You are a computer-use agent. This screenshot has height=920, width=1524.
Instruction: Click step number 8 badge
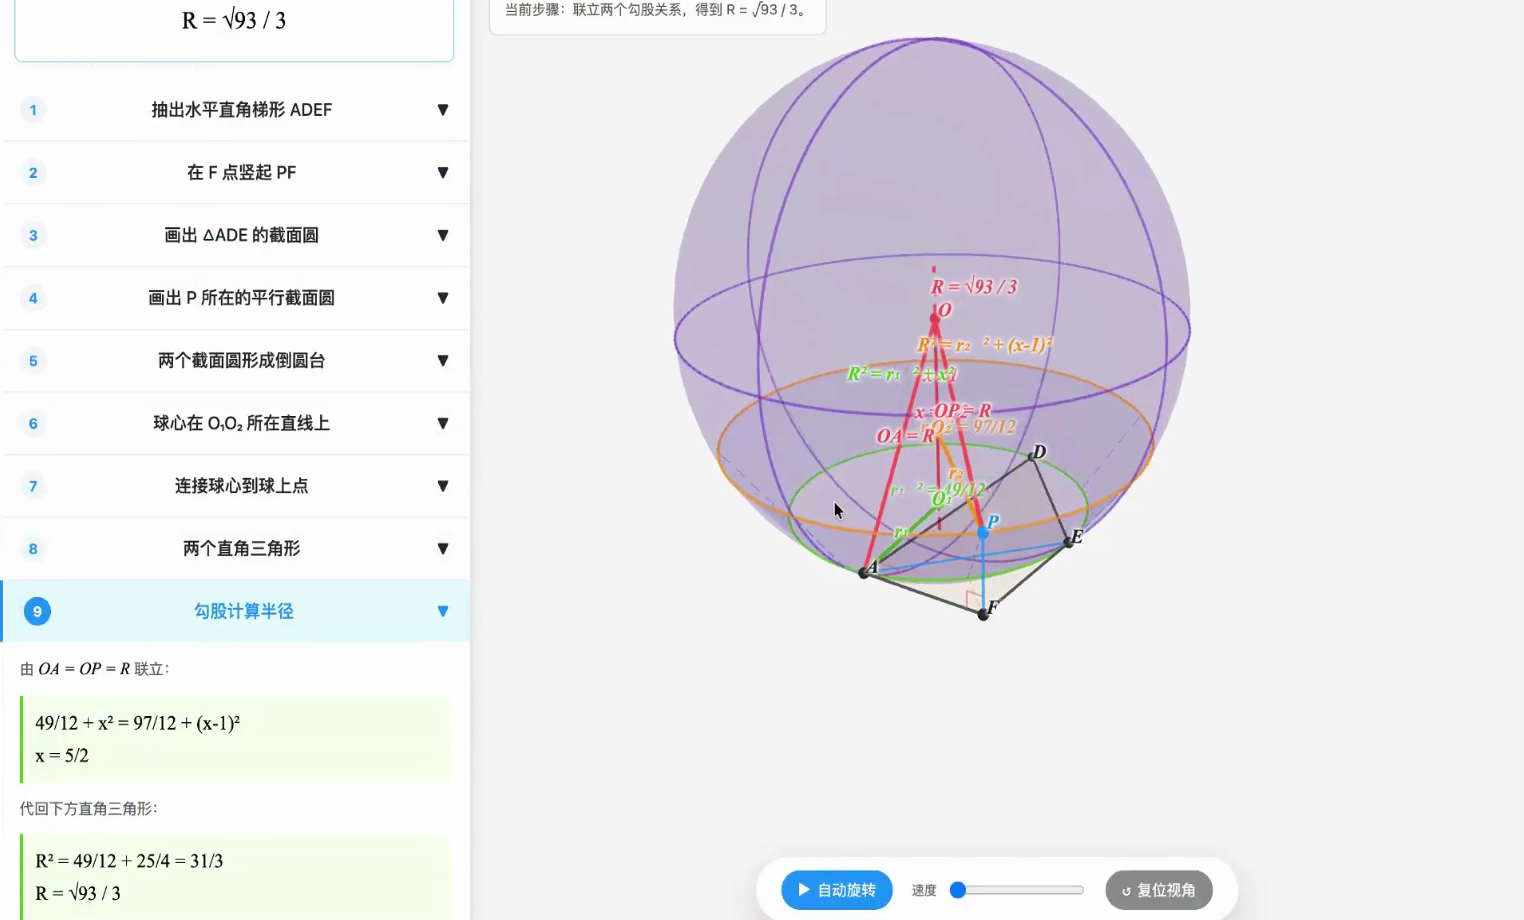coord(33,549)
